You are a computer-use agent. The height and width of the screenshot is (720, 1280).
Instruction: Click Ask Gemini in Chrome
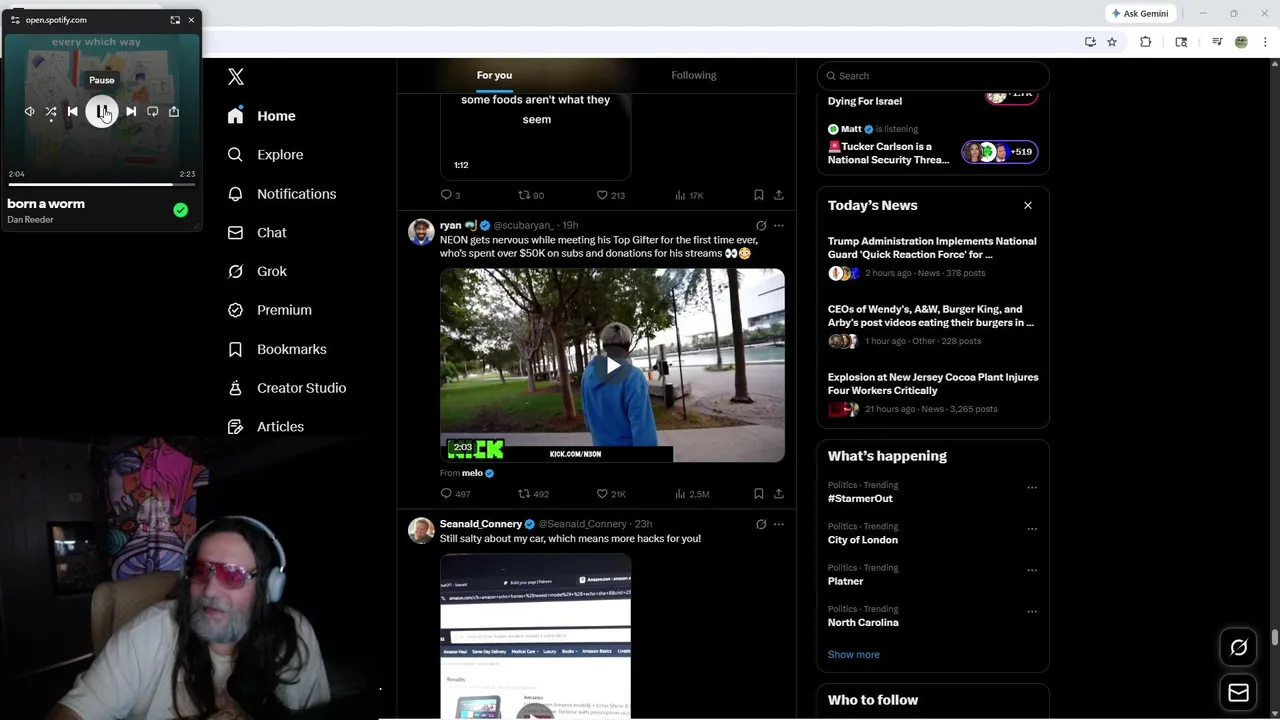tap(1141, 14)
